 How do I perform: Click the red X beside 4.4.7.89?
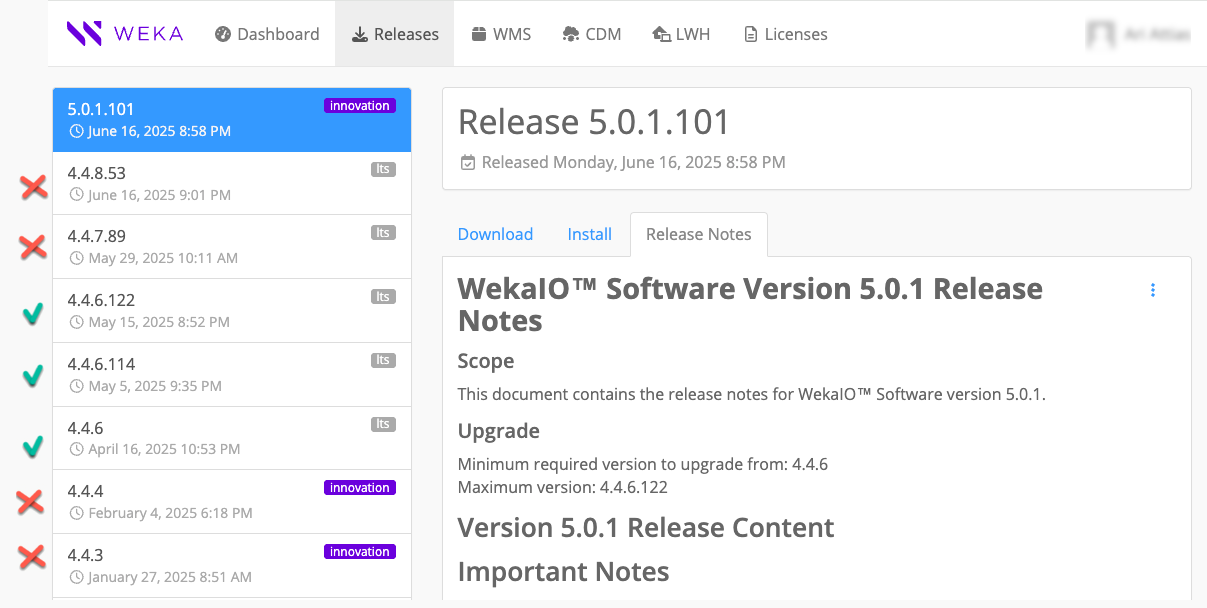[33, 246]
